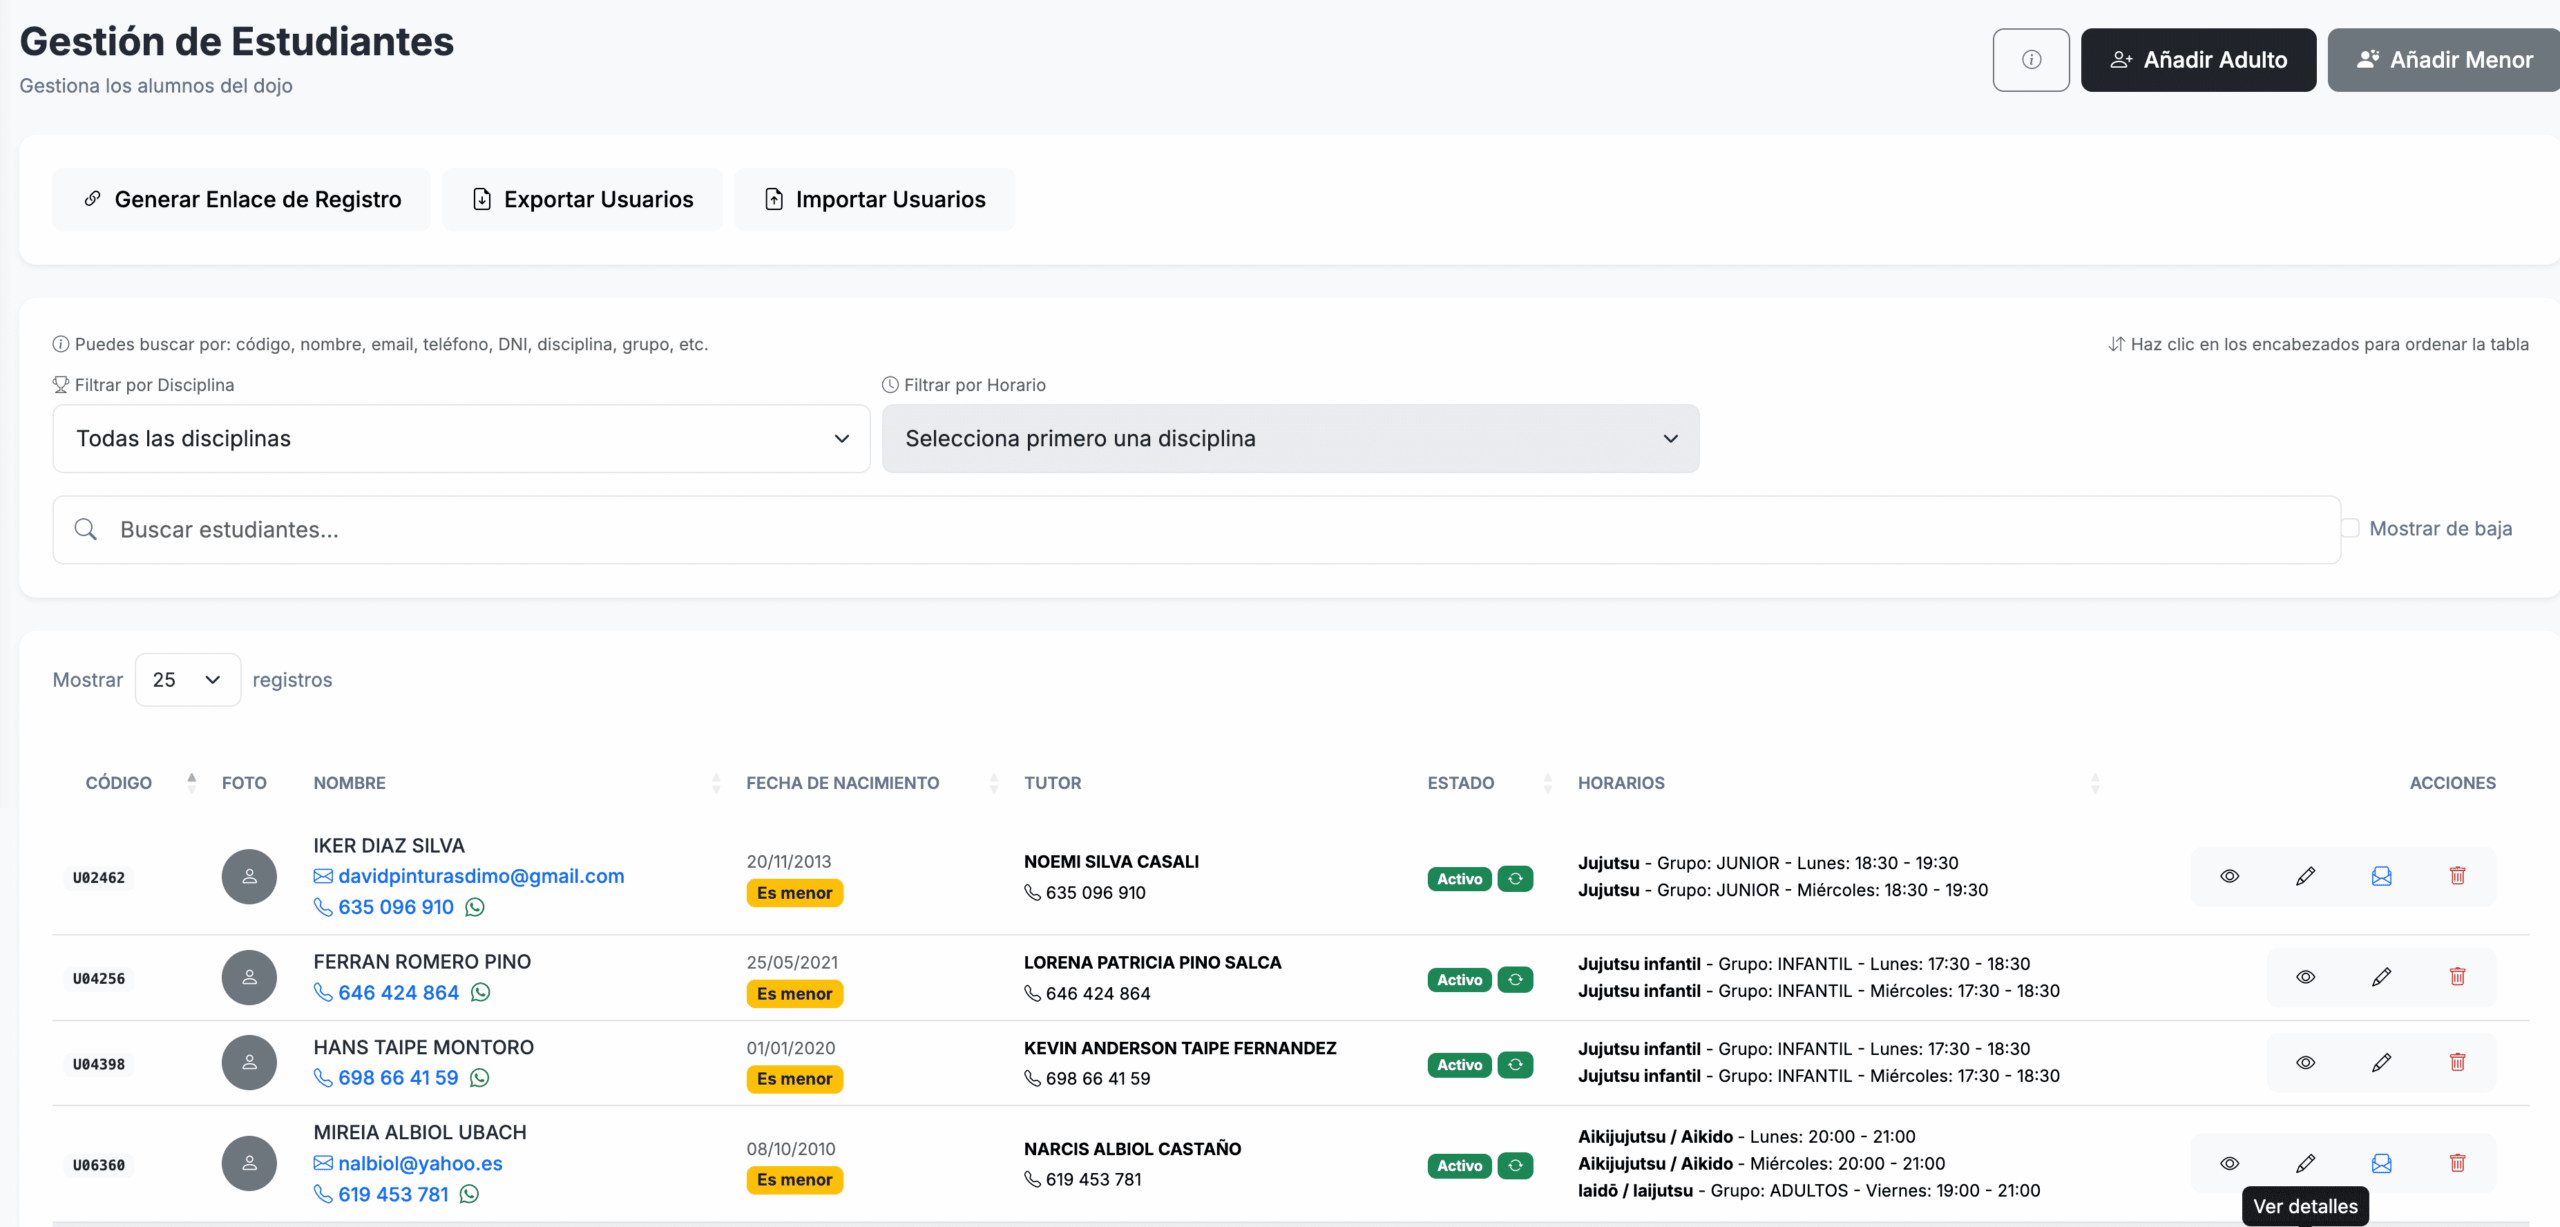
Task: Click Exportar Usuarios button
Action: pyautogui.click(x=582, y=200)
